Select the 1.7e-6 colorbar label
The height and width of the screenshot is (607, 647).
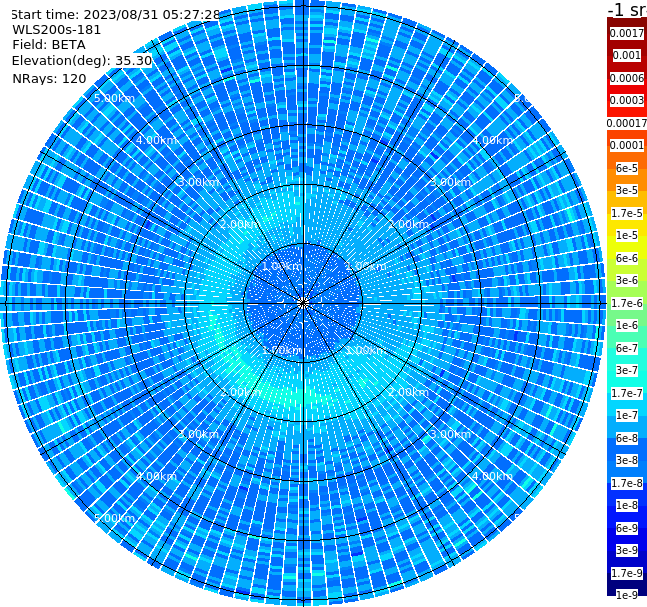pyautogui.click(x=627, y=303)
